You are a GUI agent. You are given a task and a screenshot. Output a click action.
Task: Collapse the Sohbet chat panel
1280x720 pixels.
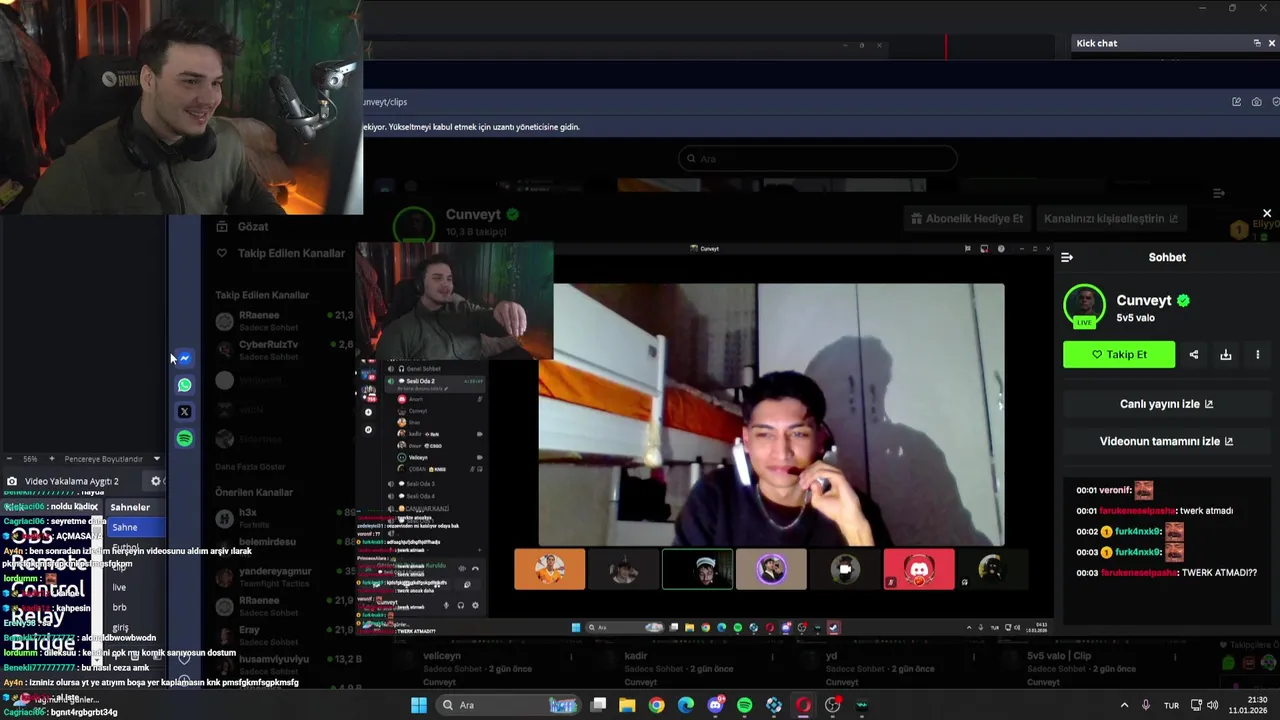click(x=1067, y=257)
